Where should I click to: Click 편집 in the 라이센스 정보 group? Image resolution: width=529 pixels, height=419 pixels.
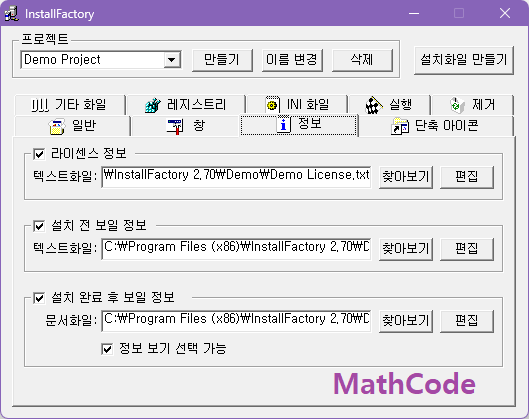467,177
